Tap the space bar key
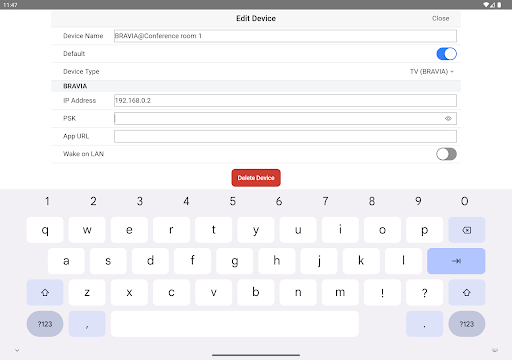This screenshot has height=360, width=512. click(235, 324)
